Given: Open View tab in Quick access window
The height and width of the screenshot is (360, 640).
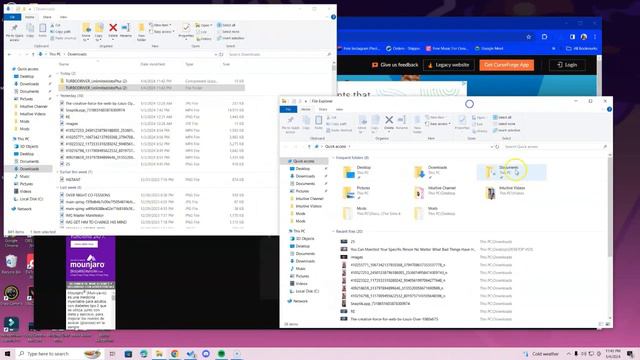Looking at the screenshot, I should pyautogui.click(x=339, y=109).
